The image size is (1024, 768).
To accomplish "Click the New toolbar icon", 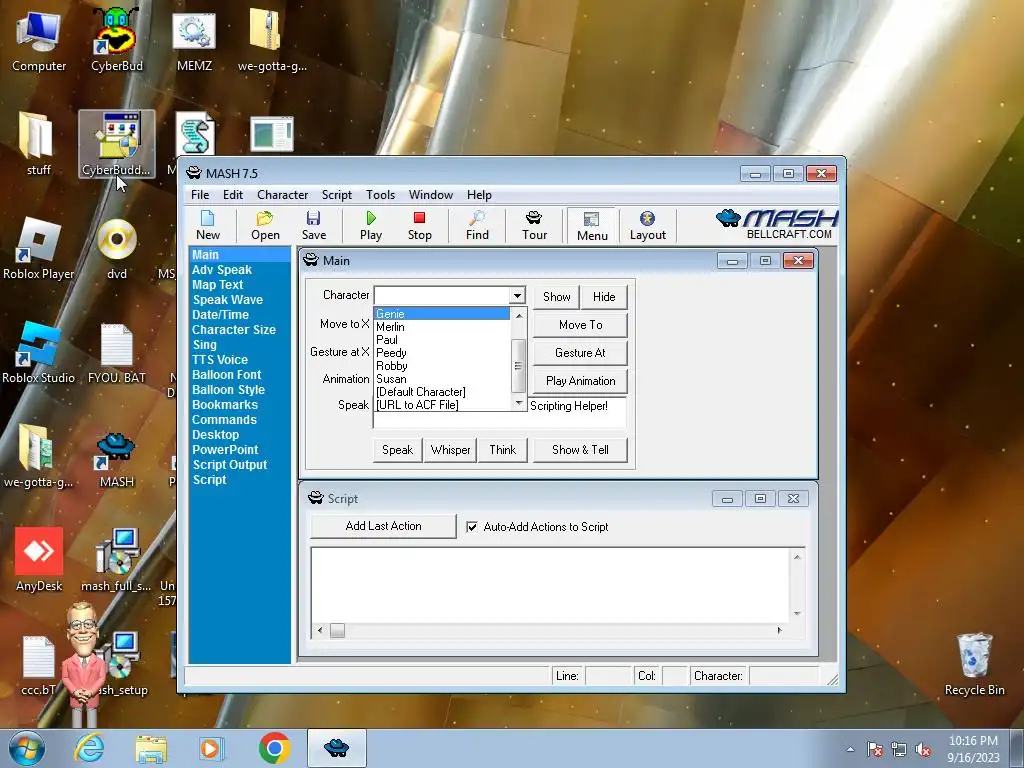I will coord(208,226).
